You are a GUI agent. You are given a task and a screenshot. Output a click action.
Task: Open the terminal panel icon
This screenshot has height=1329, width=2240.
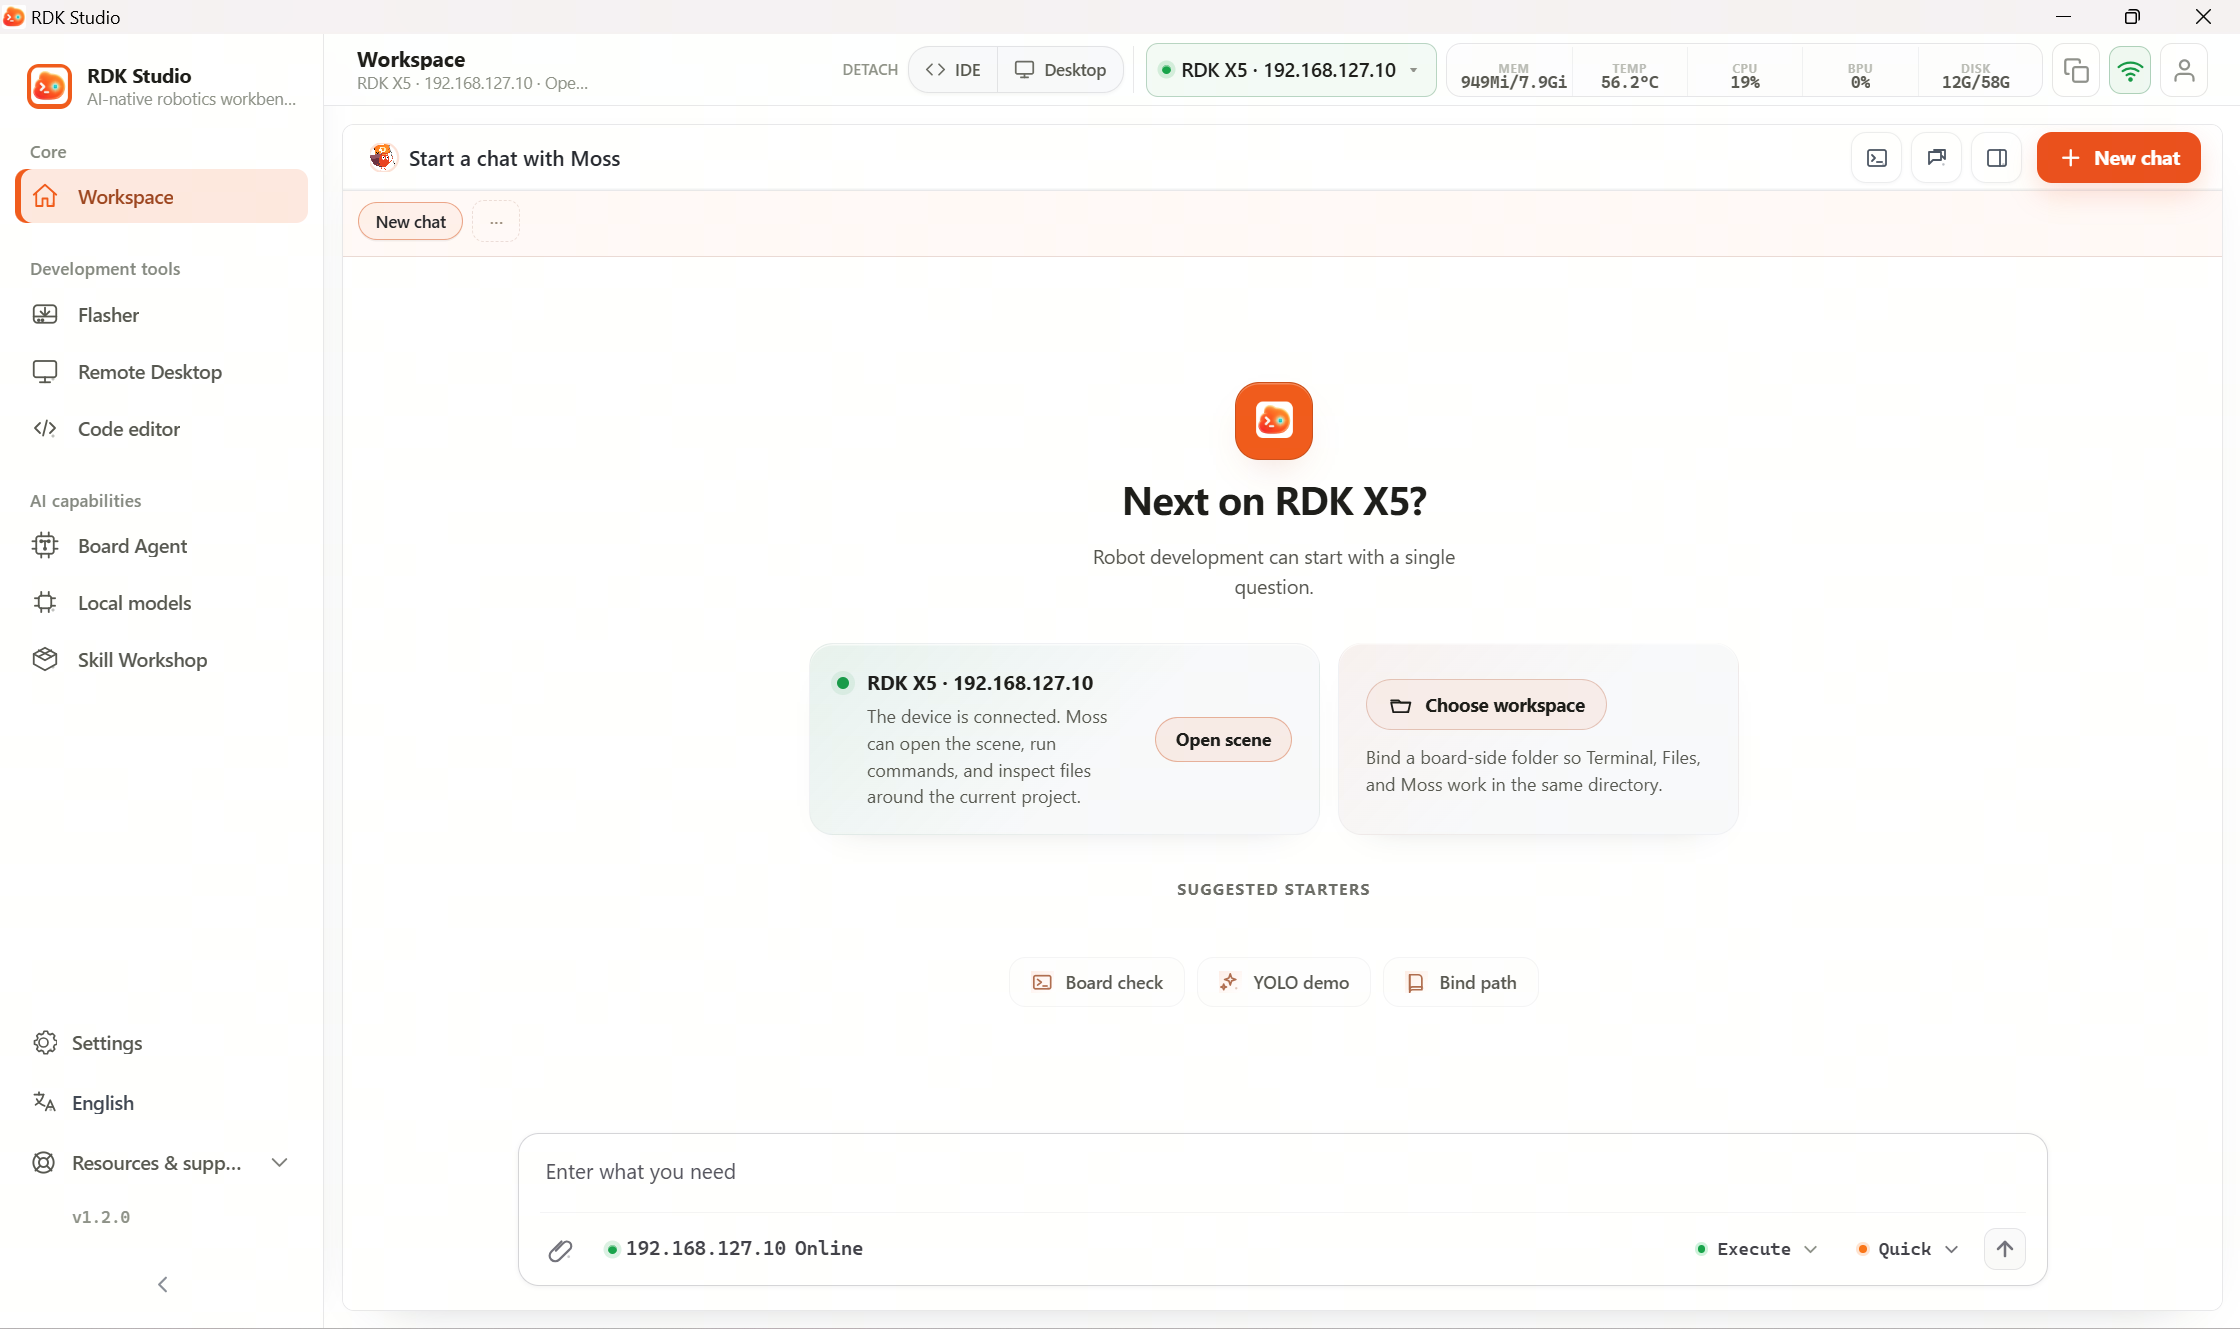(x=1877, y=158)
